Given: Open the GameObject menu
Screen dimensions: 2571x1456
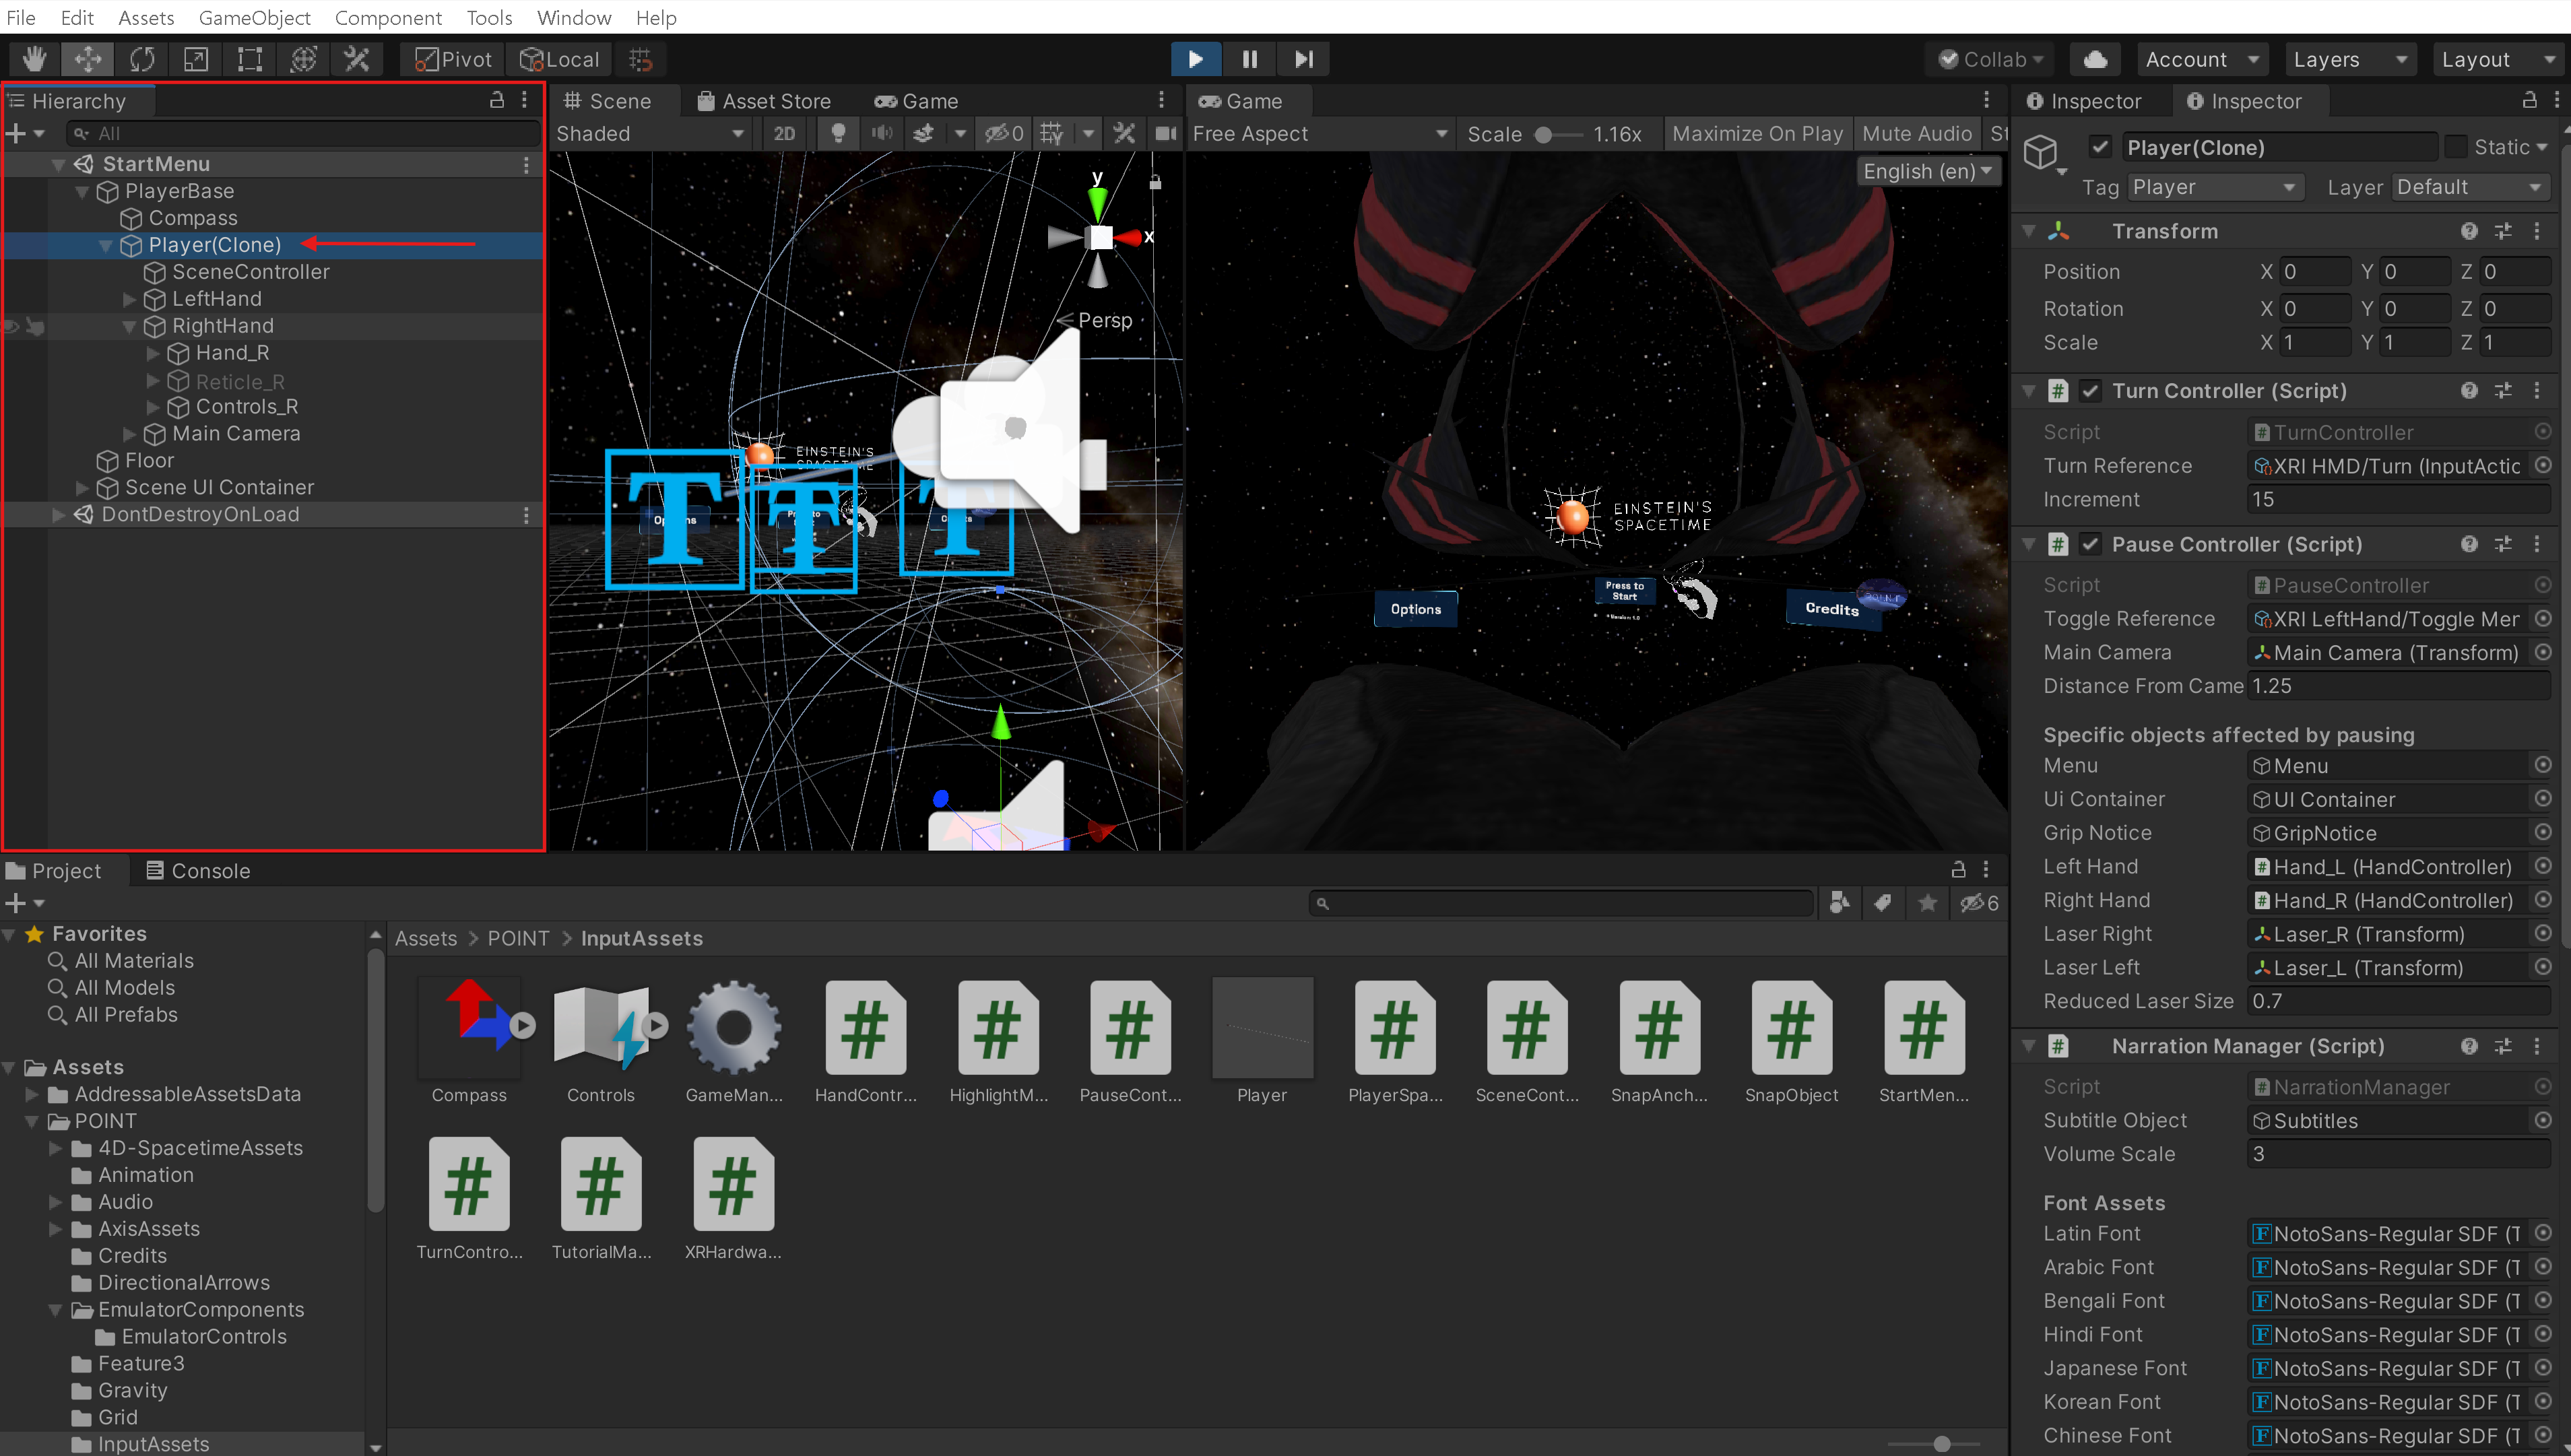Looking at the screenshot, I should (254, 17).
